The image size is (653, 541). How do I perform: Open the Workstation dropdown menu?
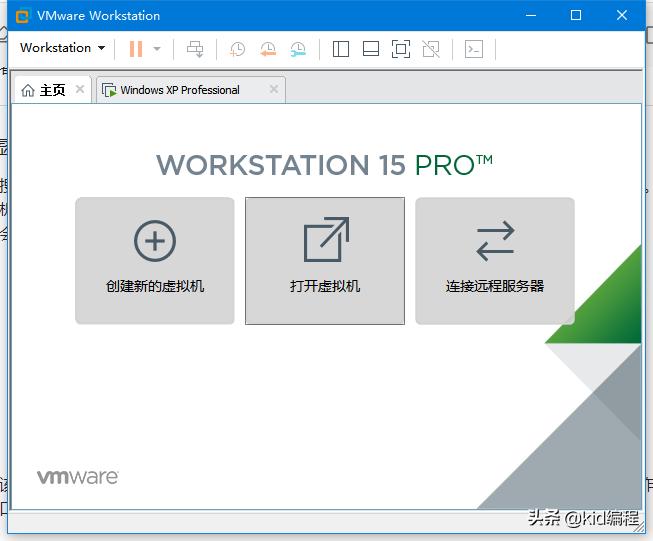point(62,48)
